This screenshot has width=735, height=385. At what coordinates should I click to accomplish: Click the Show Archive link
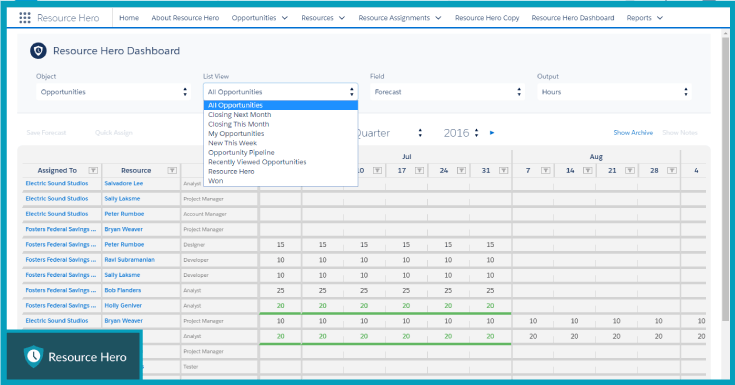[633, 133]
